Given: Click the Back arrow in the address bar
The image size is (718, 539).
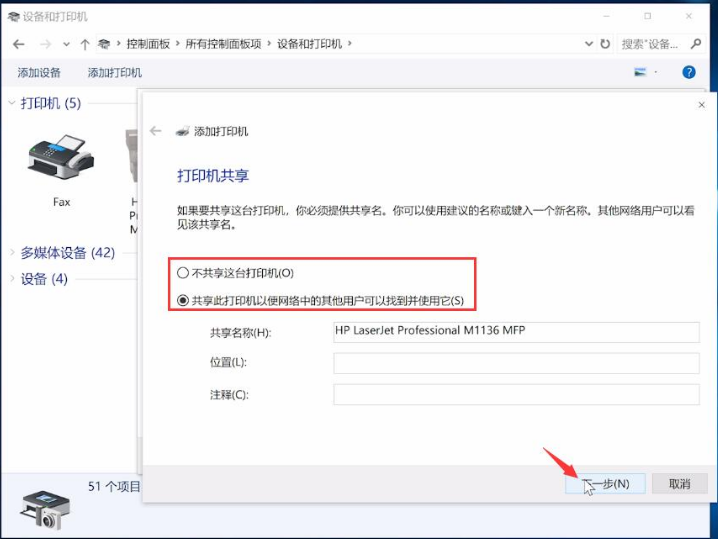Looking at the screenshot, I should [x=19, y=44].
